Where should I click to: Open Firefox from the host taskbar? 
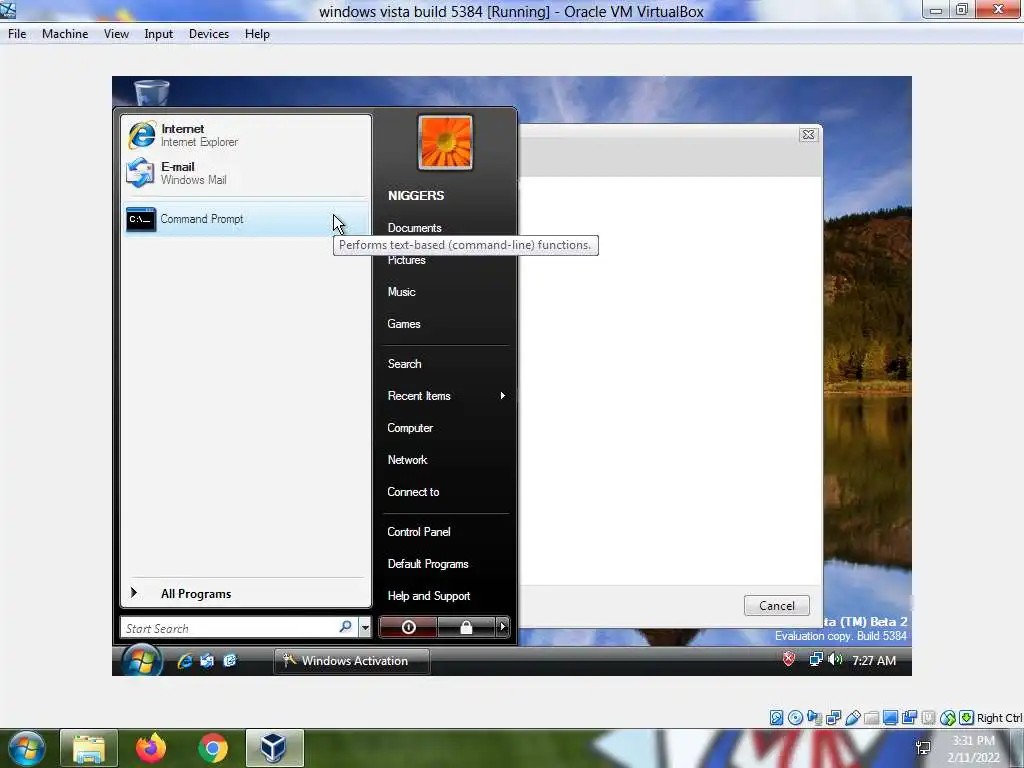[x=151, y=748]
